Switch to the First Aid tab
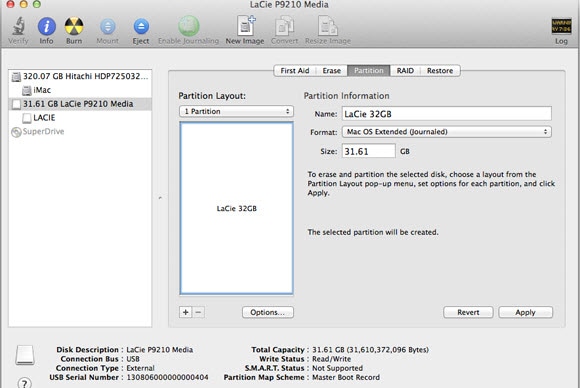Viewport: 580px width, 388px height. pos(295,71)
